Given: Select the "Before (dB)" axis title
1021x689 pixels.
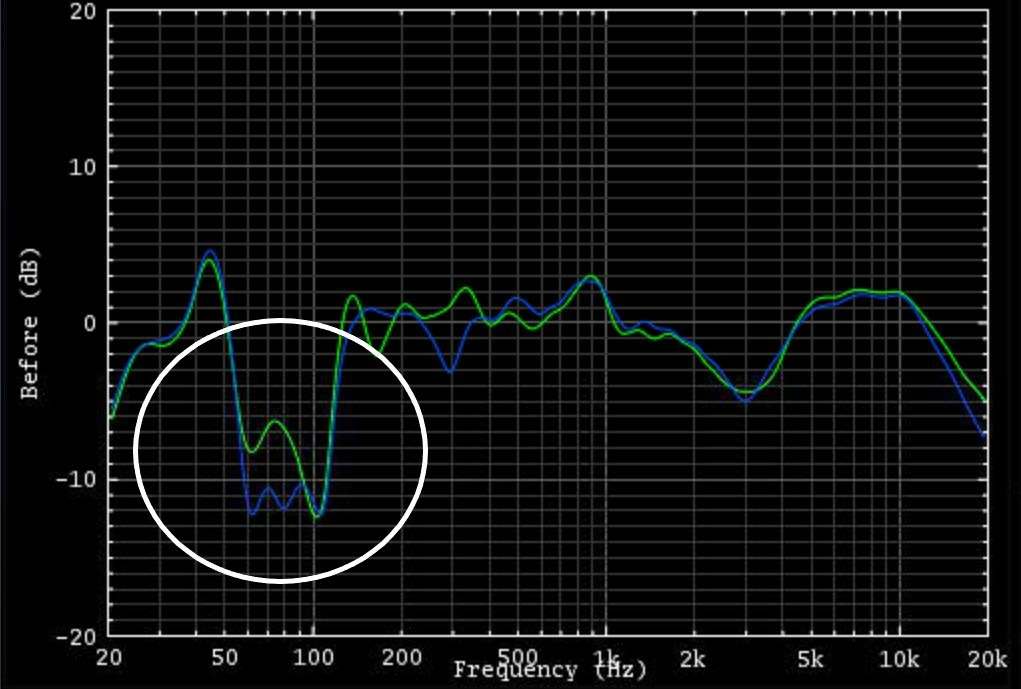Looking at the screenshot, I should pos(30,322).
